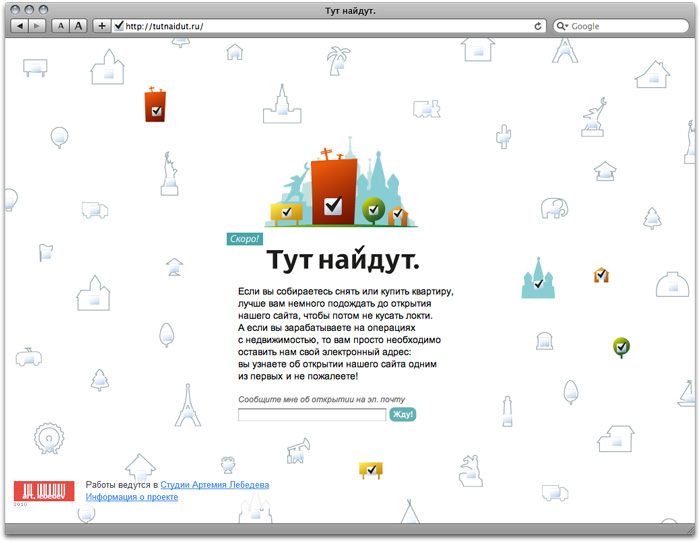
Task: Increase text size with large A button
Action: pyautogui.click(x=78, y=26)
